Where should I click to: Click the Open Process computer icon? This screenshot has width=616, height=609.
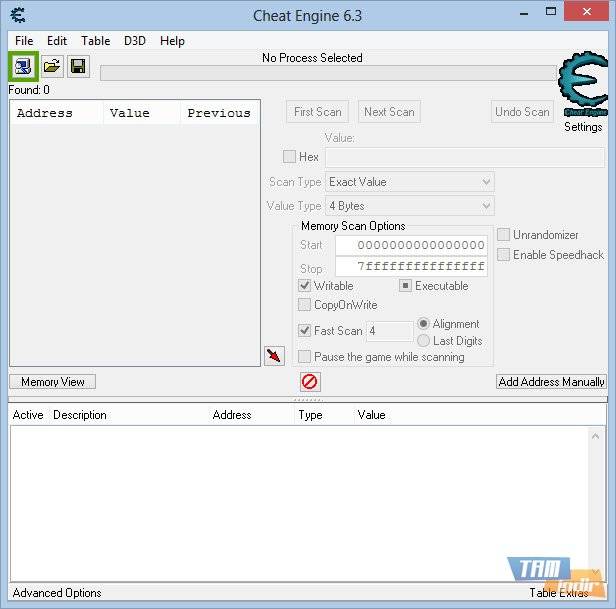[22, 67]
